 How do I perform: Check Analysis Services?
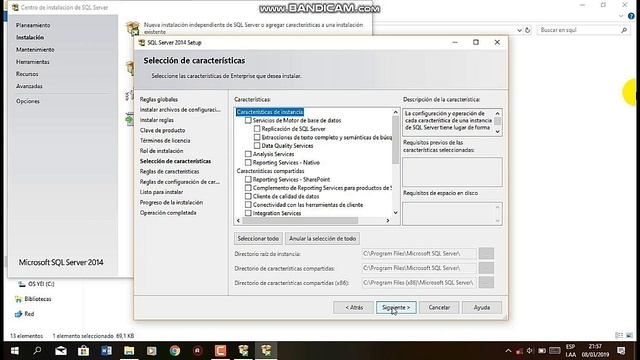tap(248, 154)
